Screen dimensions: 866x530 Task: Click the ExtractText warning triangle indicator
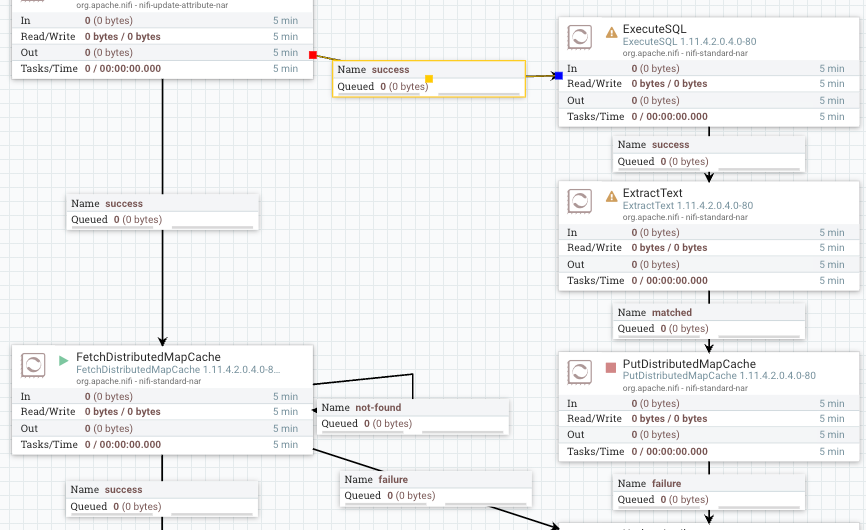point(611,197)
